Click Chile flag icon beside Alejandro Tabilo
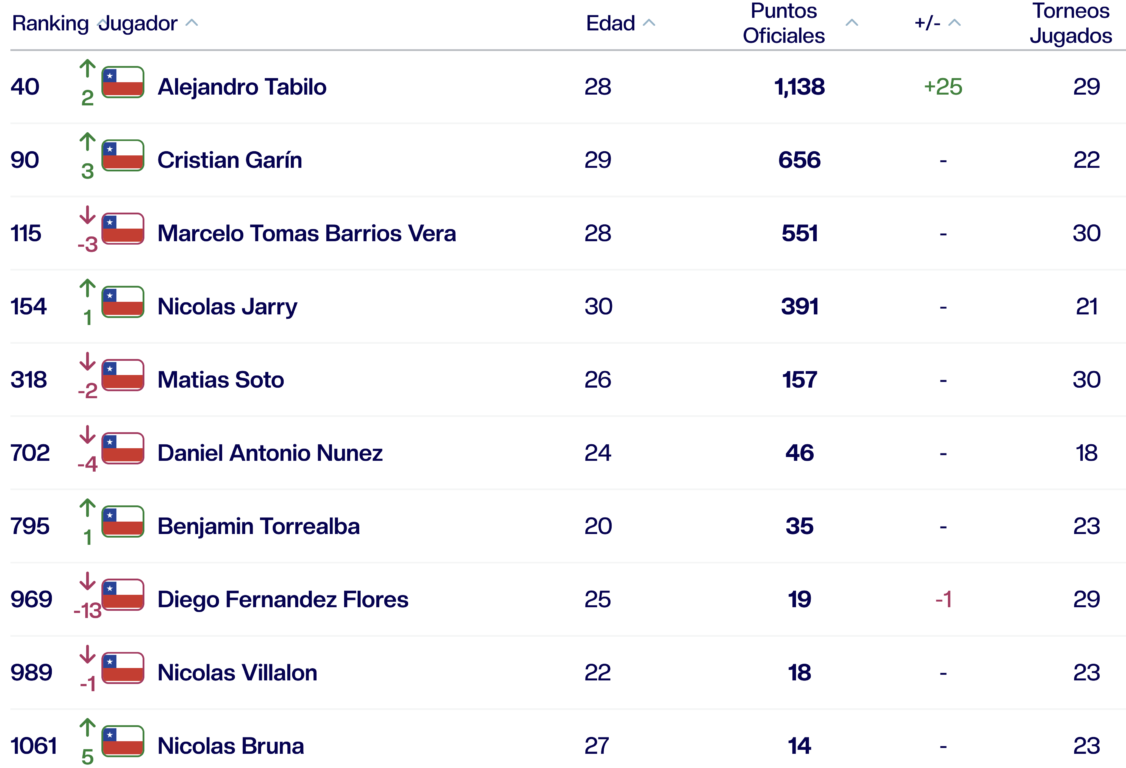The height and width of the screenshot is (768, 1126). click(123, 82)
